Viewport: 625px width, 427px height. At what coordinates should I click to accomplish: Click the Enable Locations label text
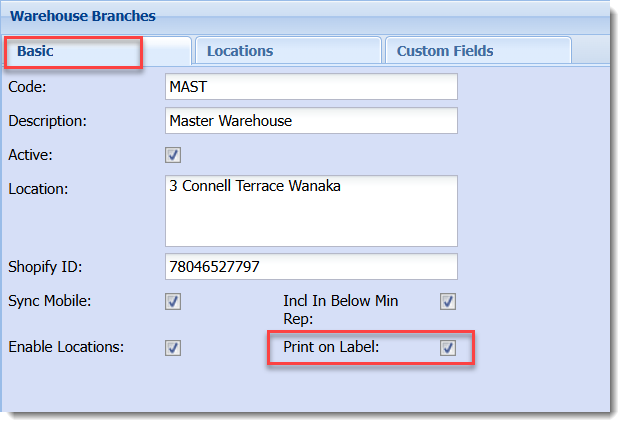tap(66, 348)
